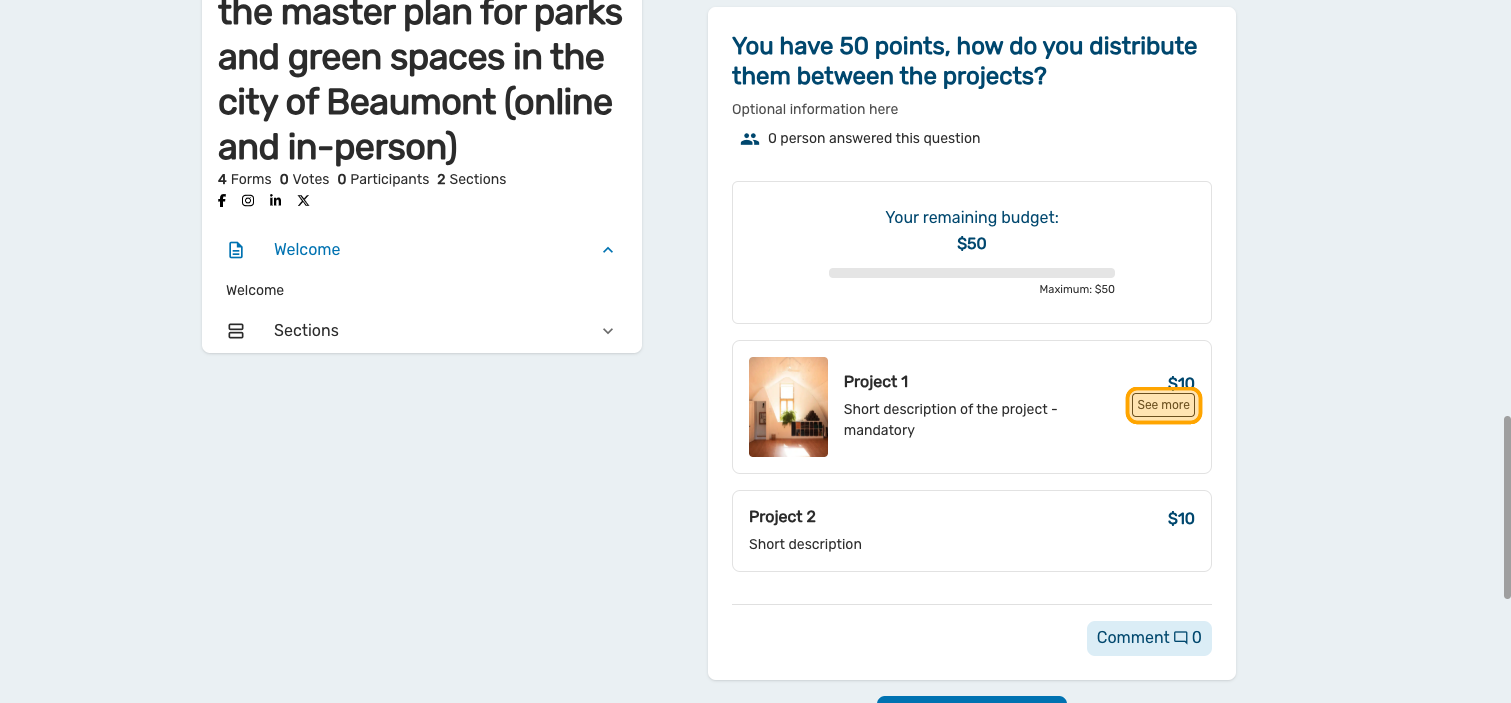Click the Sections stacked-rows icon
Screen dimensions: 1511x703
[236, 331]
